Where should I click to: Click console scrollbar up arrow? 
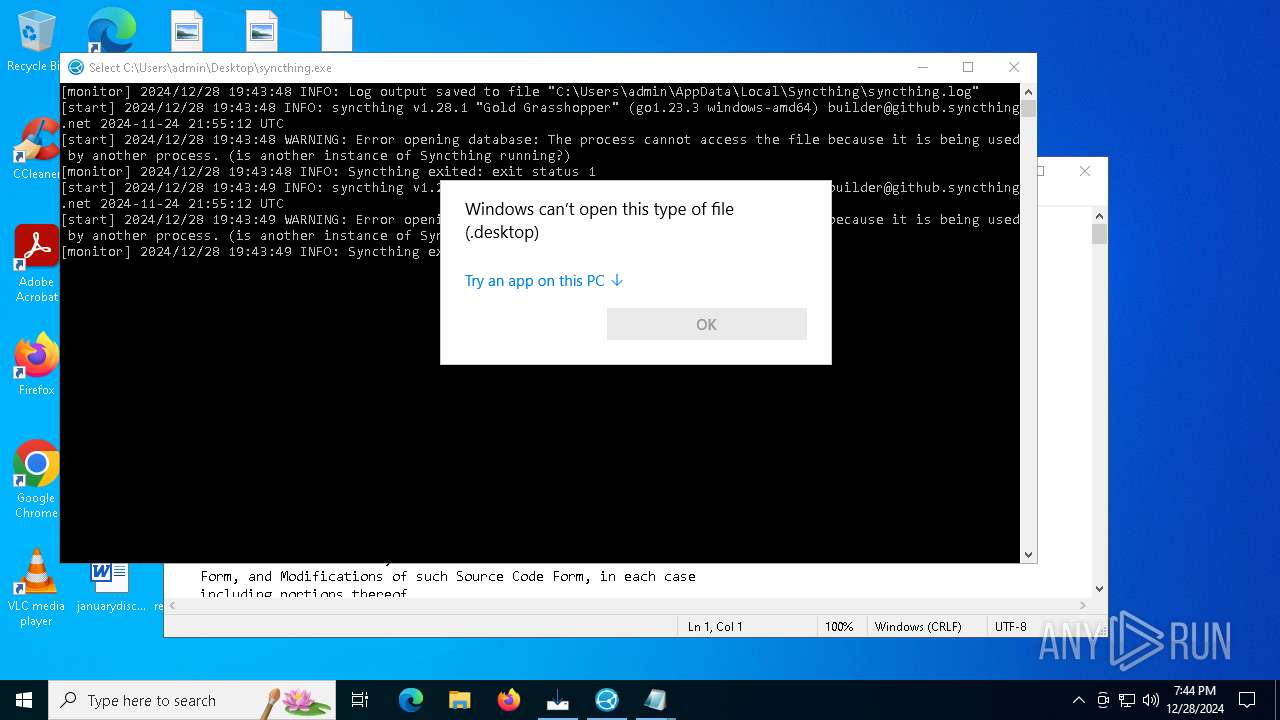click(x=1028, y=91)
